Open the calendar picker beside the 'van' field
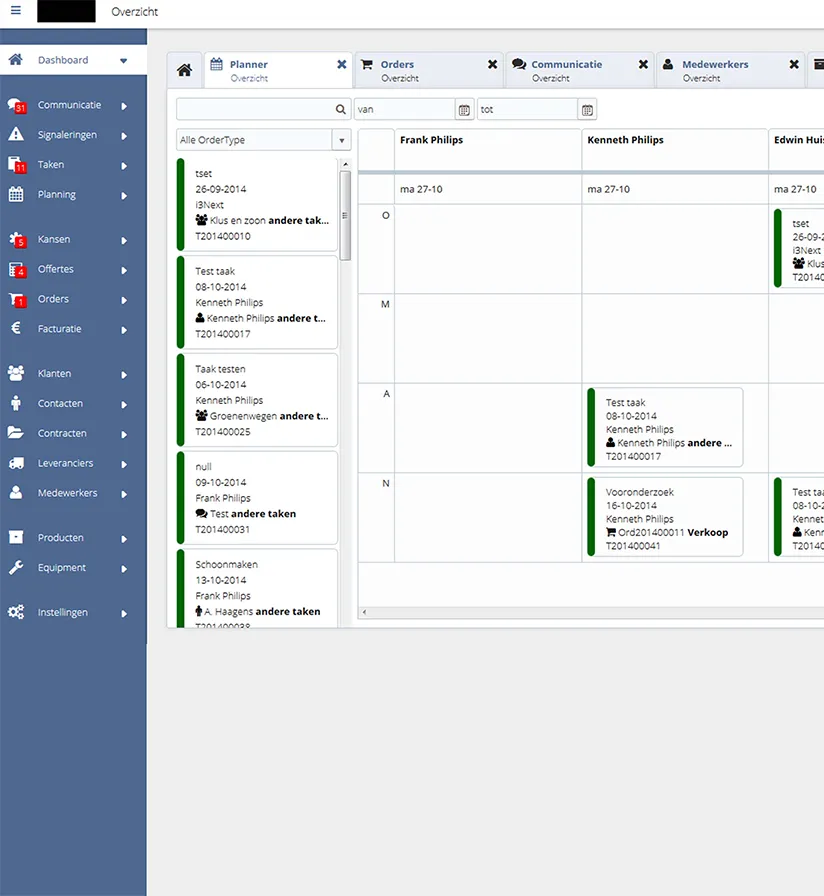Screen dimensions: 824x896 click(x=462, y=108)
